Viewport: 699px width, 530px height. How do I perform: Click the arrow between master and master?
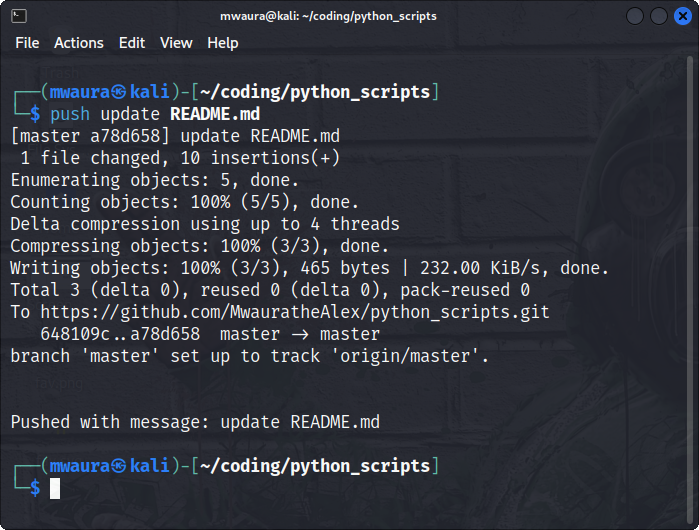pos(300,334)
